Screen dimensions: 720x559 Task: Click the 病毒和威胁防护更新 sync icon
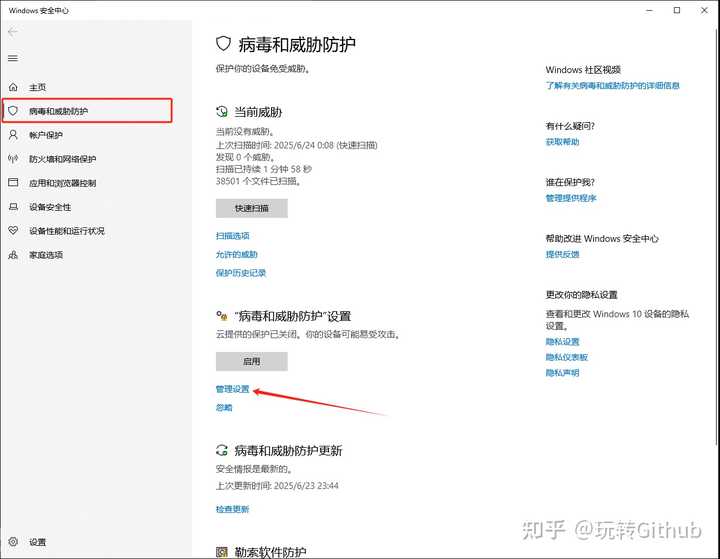tap(222, 450)
